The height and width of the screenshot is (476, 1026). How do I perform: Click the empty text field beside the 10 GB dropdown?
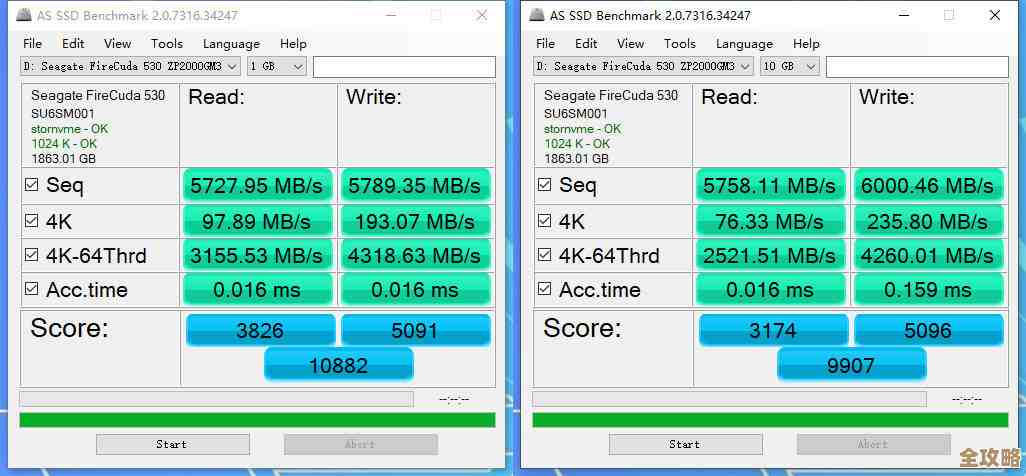pyautogui.click(x=916, y=66)
